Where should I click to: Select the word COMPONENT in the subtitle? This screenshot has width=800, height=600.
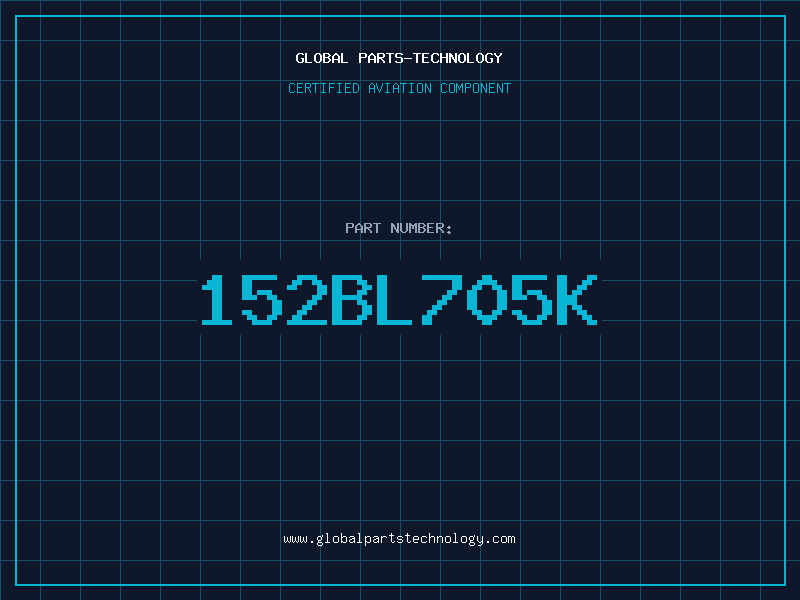tap(475, 88)
